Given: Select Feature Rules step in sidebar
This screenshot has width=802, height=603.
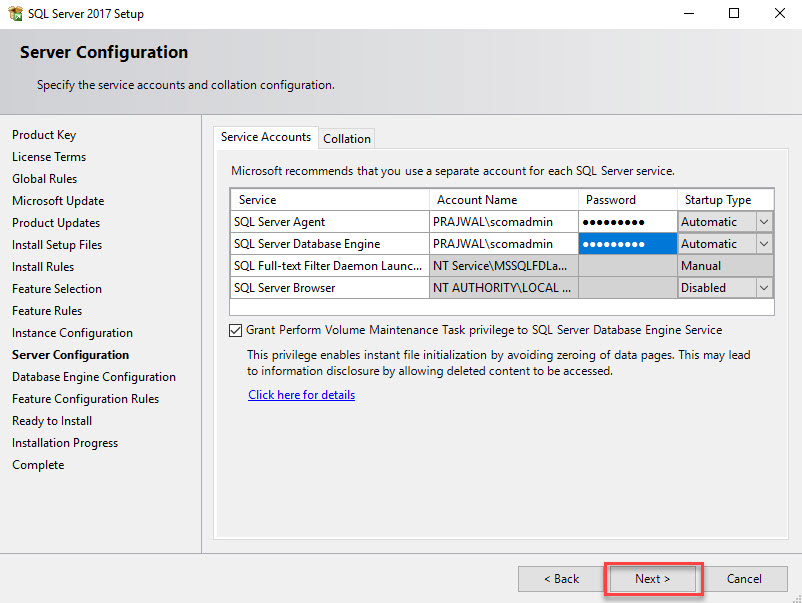Looking at the screenshot, I should [x=47, y=311].
